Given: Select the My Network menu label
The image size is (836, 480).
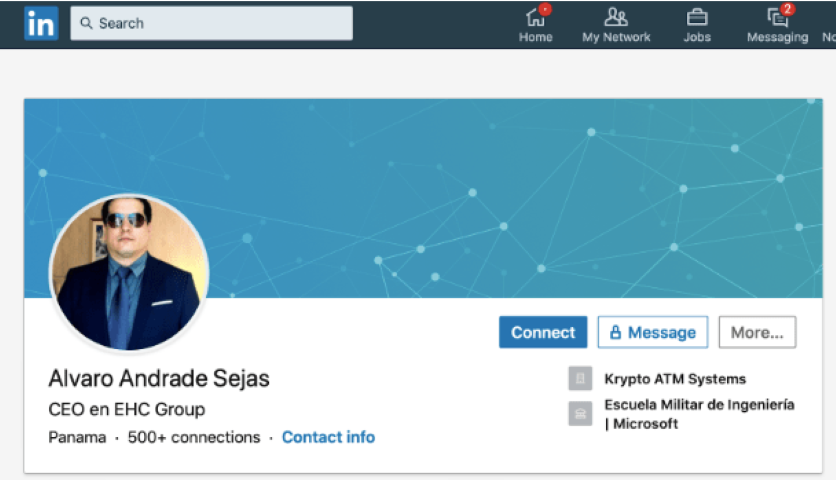Looking at the screenshot, I should click(616, 37).
